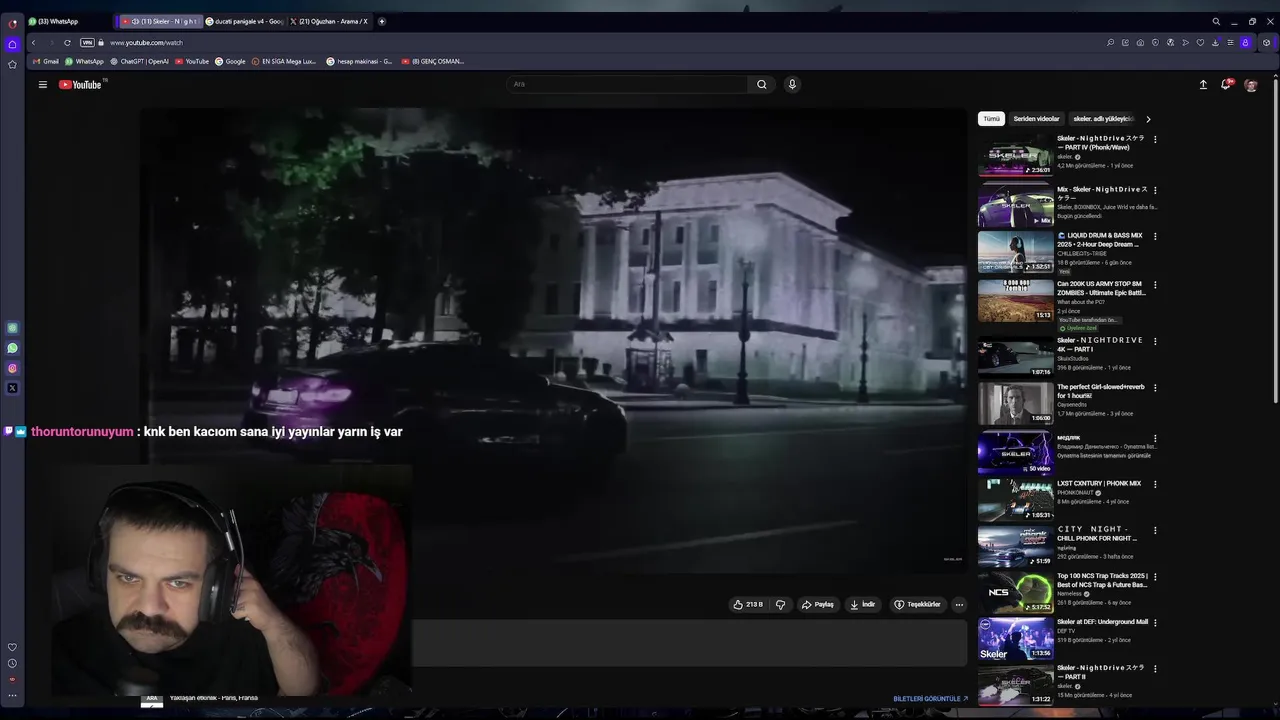Open the sidebar heart pinboards icon
The image size is (1280, 720).
pyautogui.click(x=12, y=647)
